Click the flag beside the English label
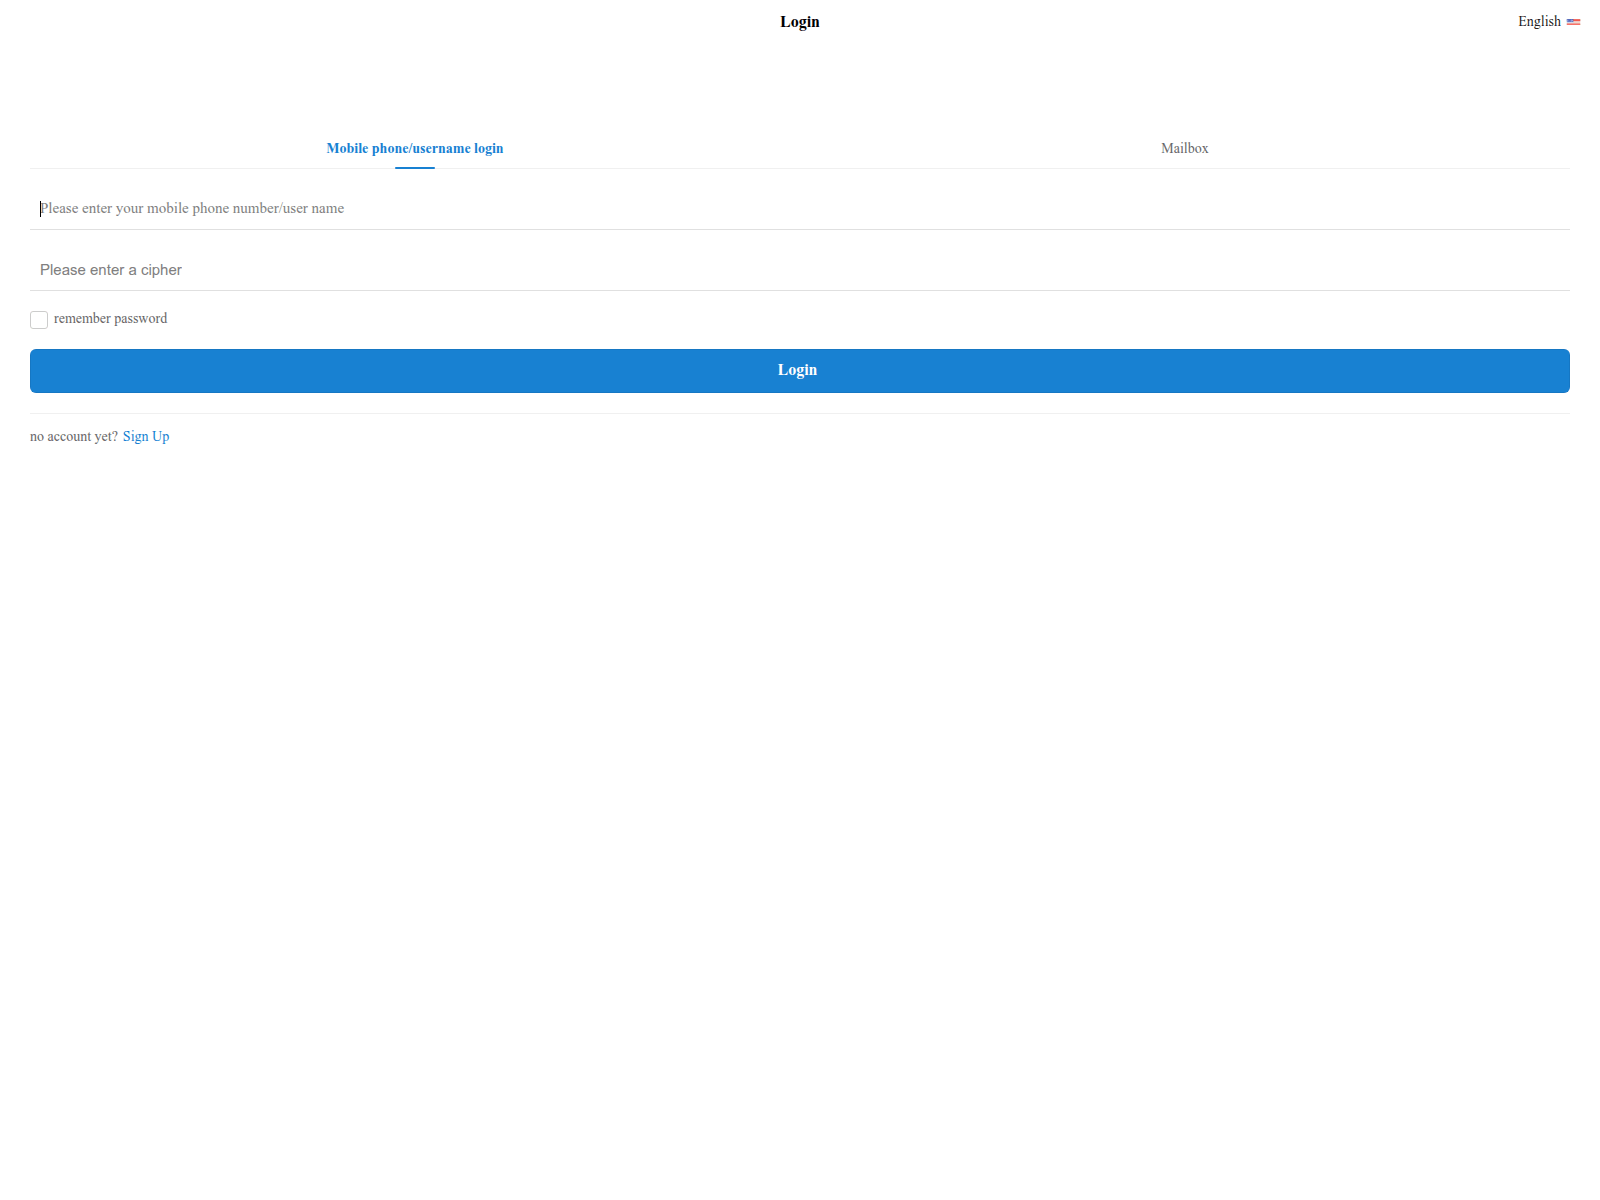Image resolution: width=1600 pixels, height=1200 pixels. [1573, 21]
